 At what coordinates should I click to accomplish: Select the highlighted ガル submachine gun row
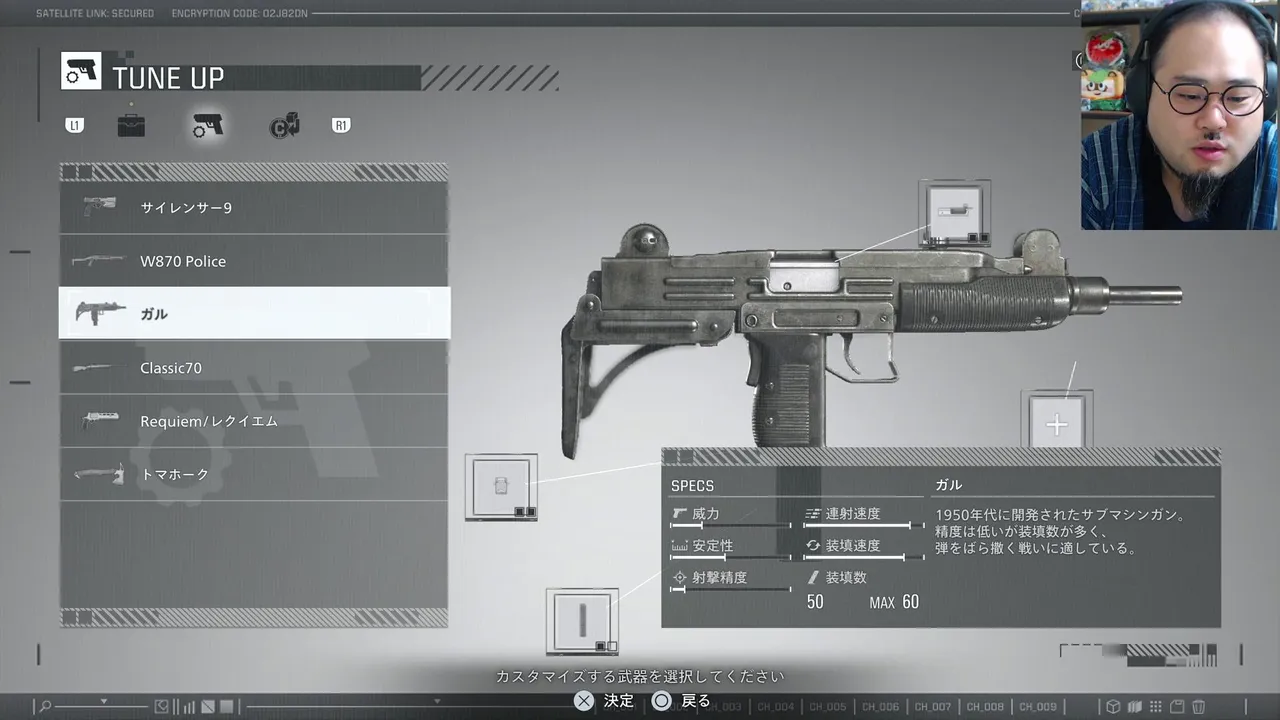pyautogui.click(x=254, y=313)
